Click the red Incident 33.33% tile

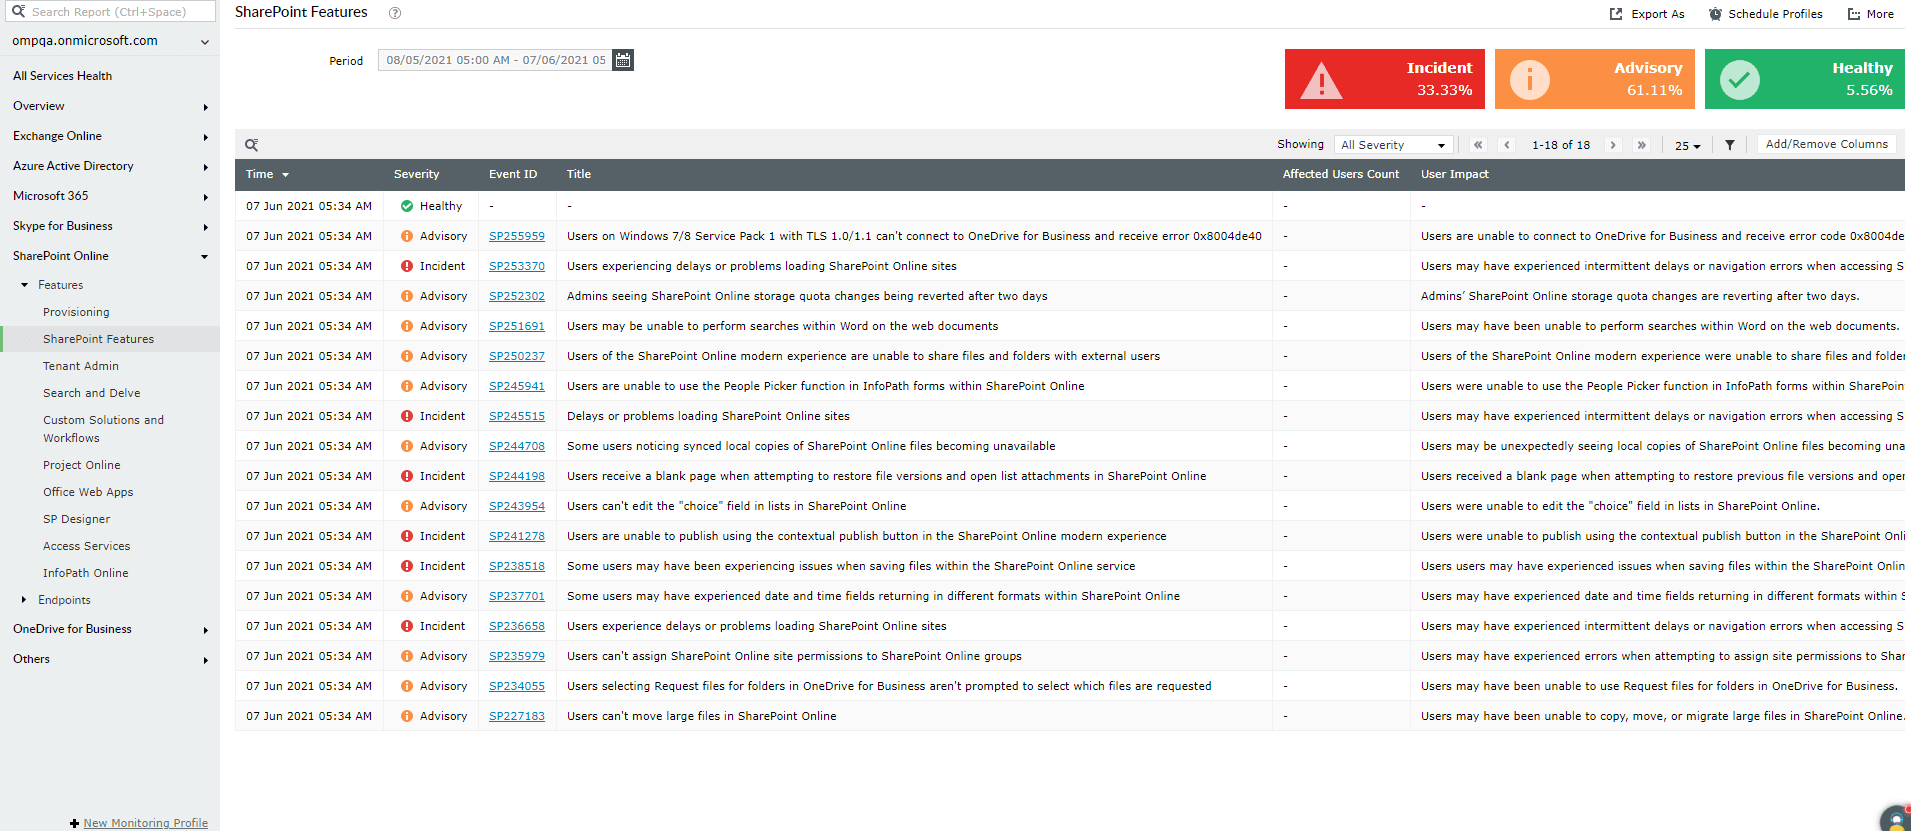pyautogui.click(x=1385, y=79)
